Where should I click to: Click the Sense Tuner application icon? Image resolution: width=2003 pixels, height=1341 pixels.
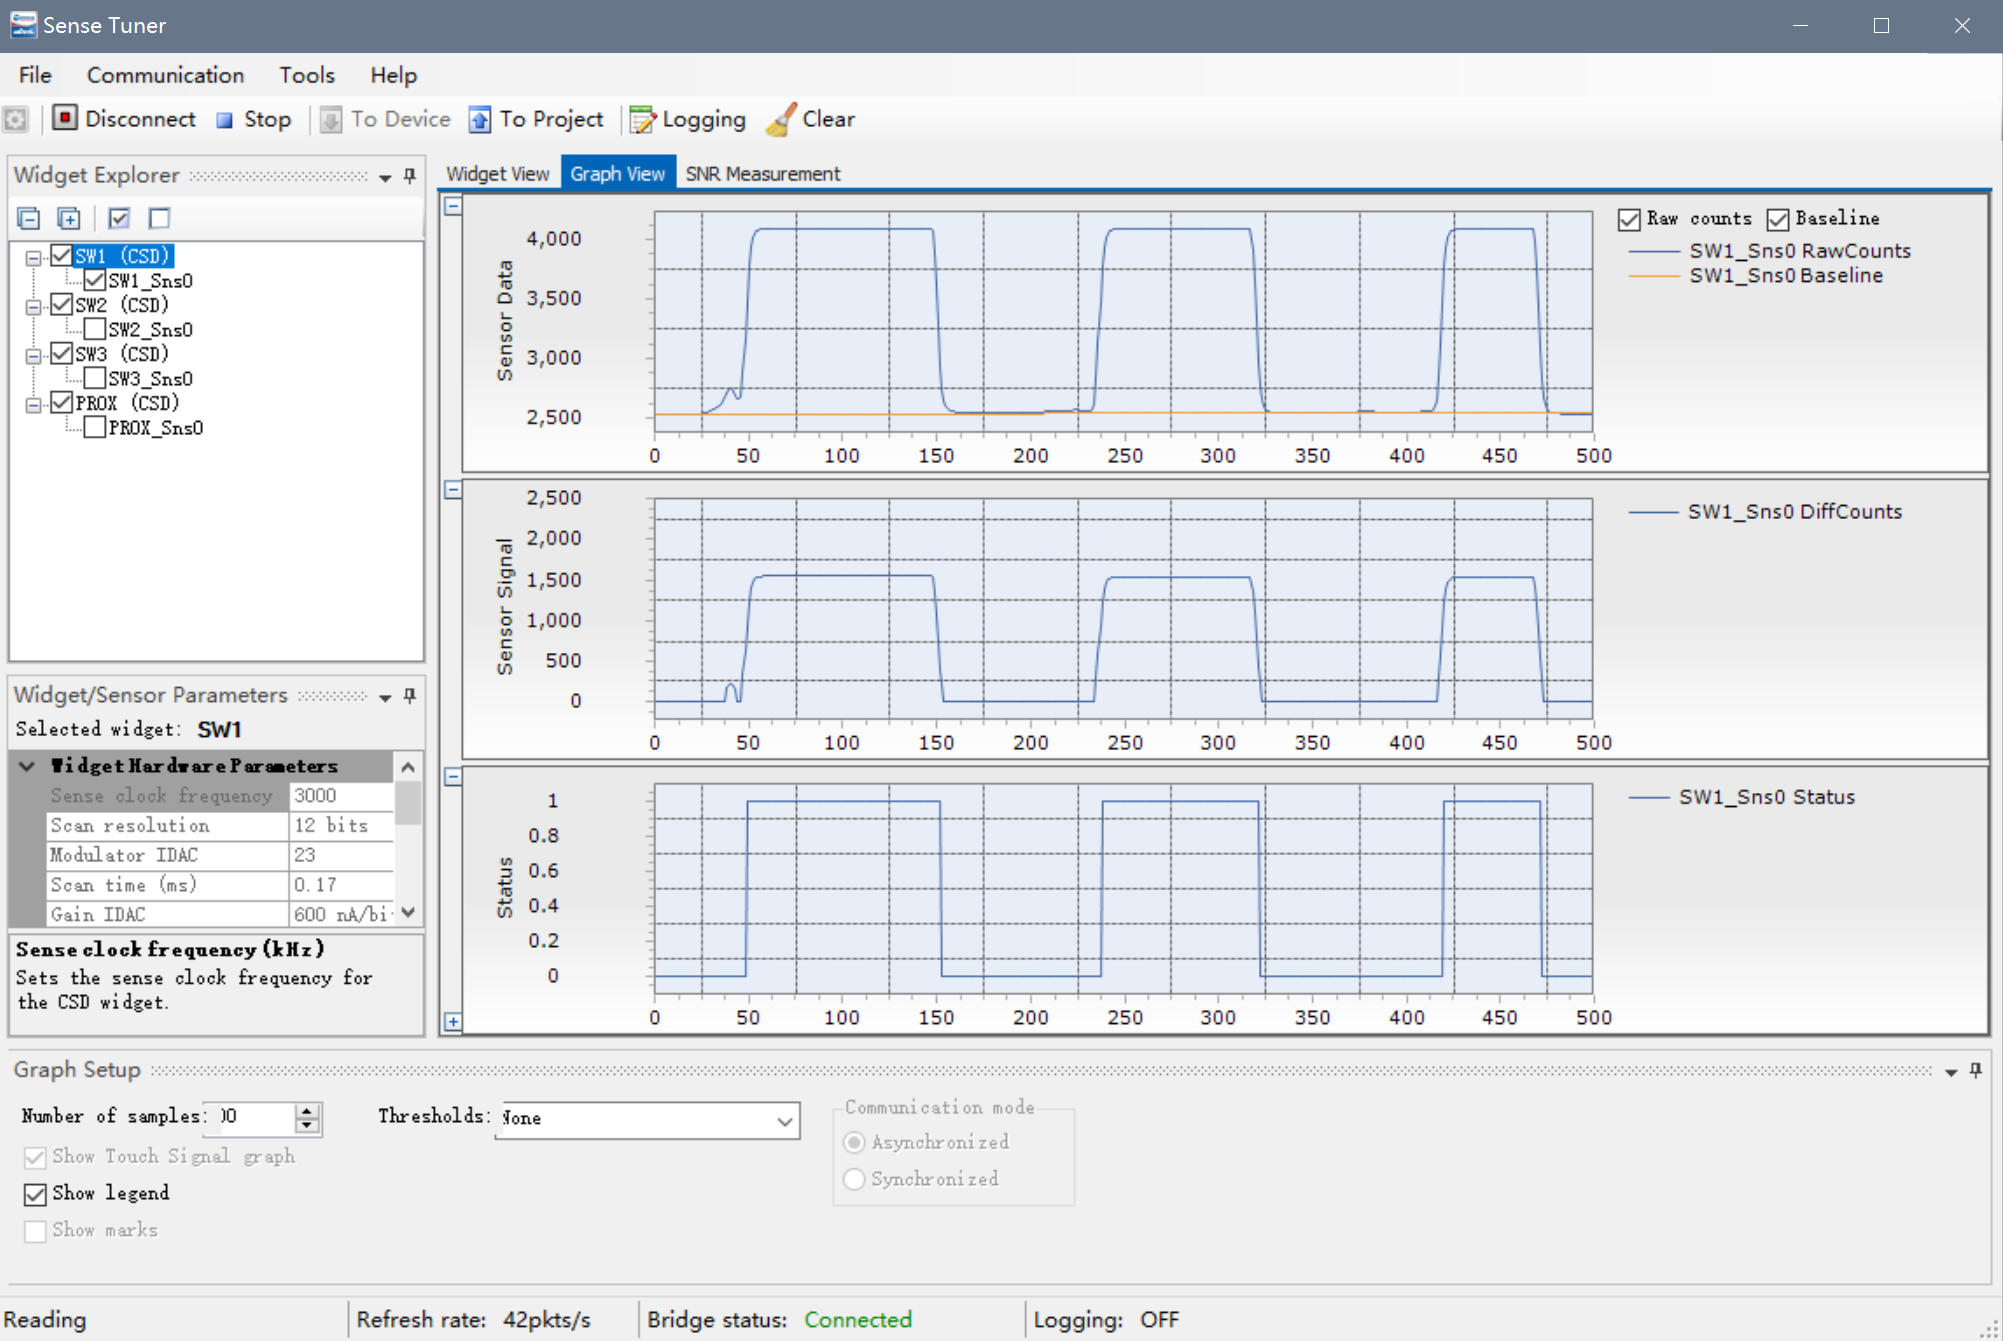tap(23, 25)
